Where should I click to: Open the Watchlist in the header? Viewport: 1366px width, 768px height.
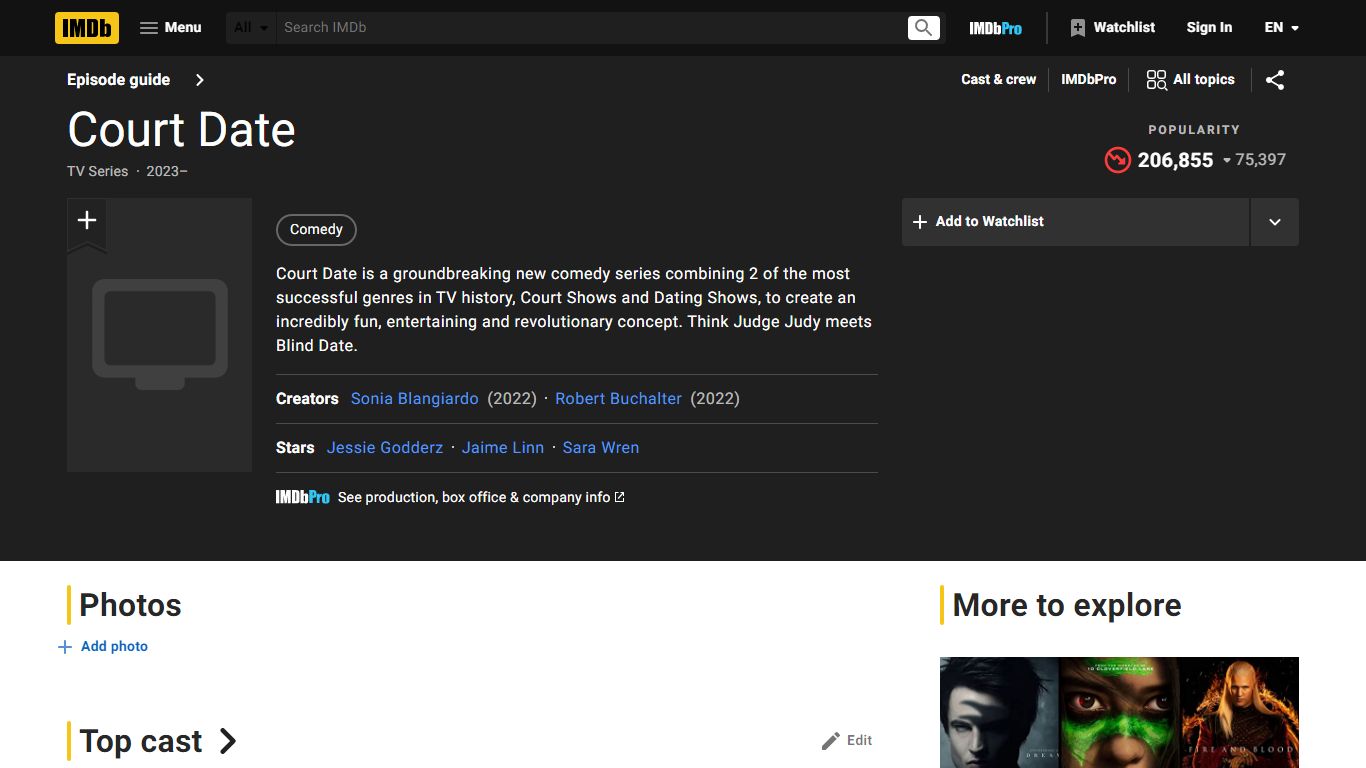click(1112, 28)
